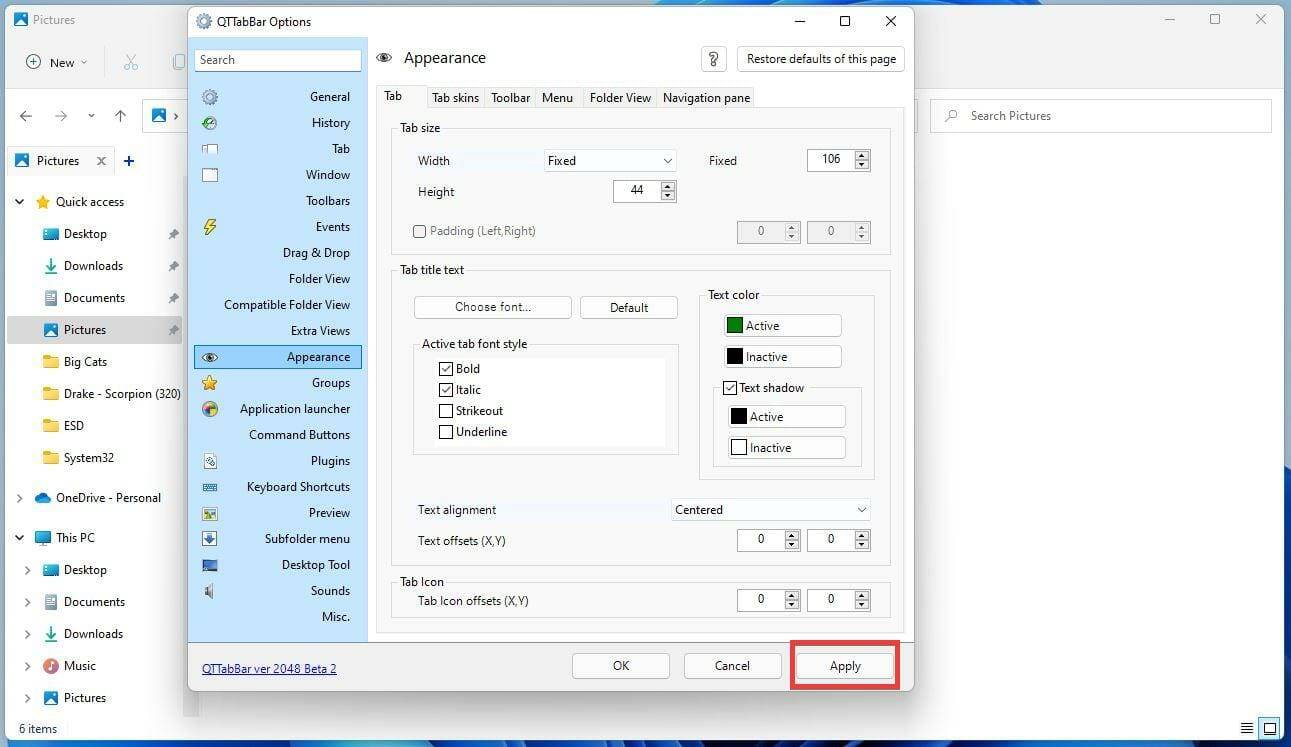
Task: Click the Keyboard Shortcuts keyboard icon
Action: tap(210, 487)
